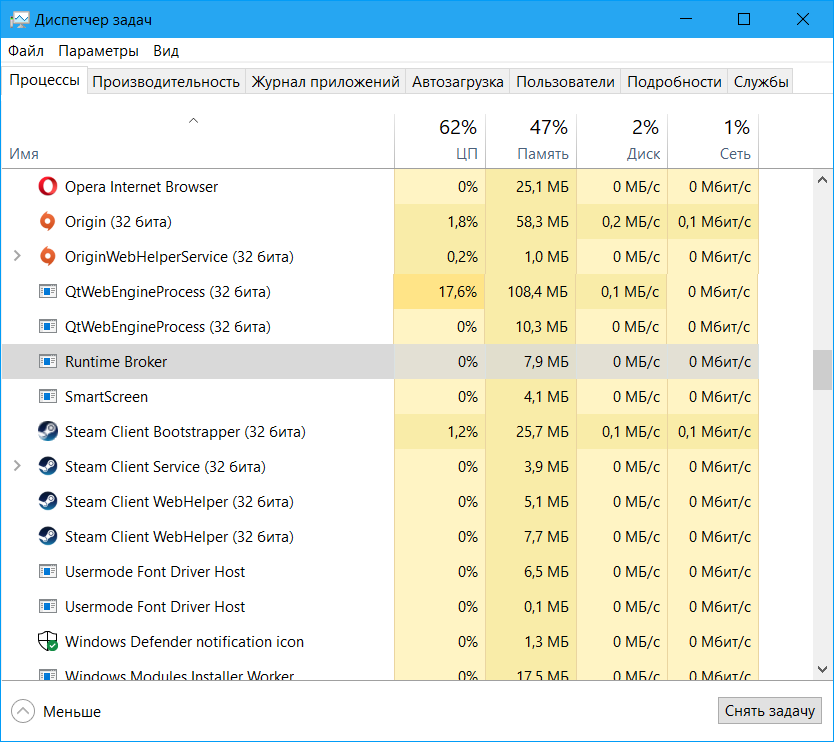Select the Windows Defender notification icon name
834x742 pixels.
(x=184, y=641)
